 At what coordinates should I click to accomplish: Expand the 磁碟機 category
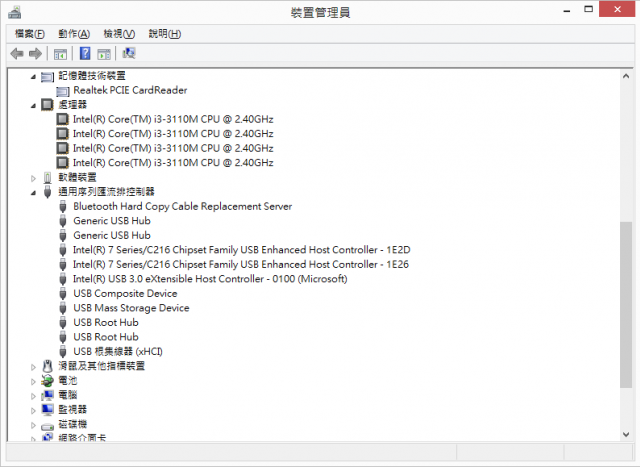(33, 425)
